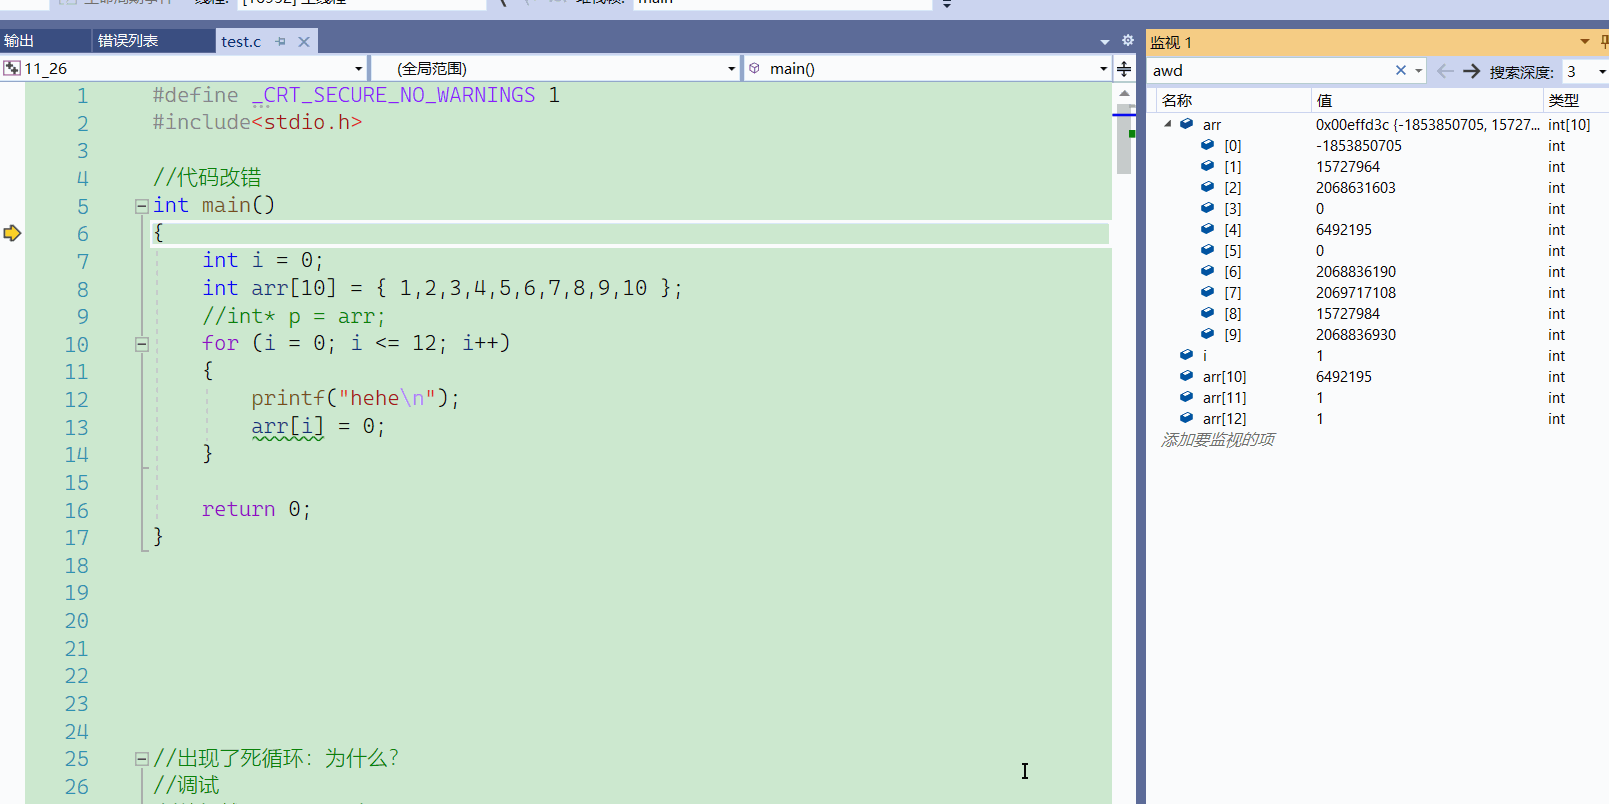The width and height of the screenshot is (1609, 804).
Task: Click the int[10] type cell
Action: [x=1569, y=125]
